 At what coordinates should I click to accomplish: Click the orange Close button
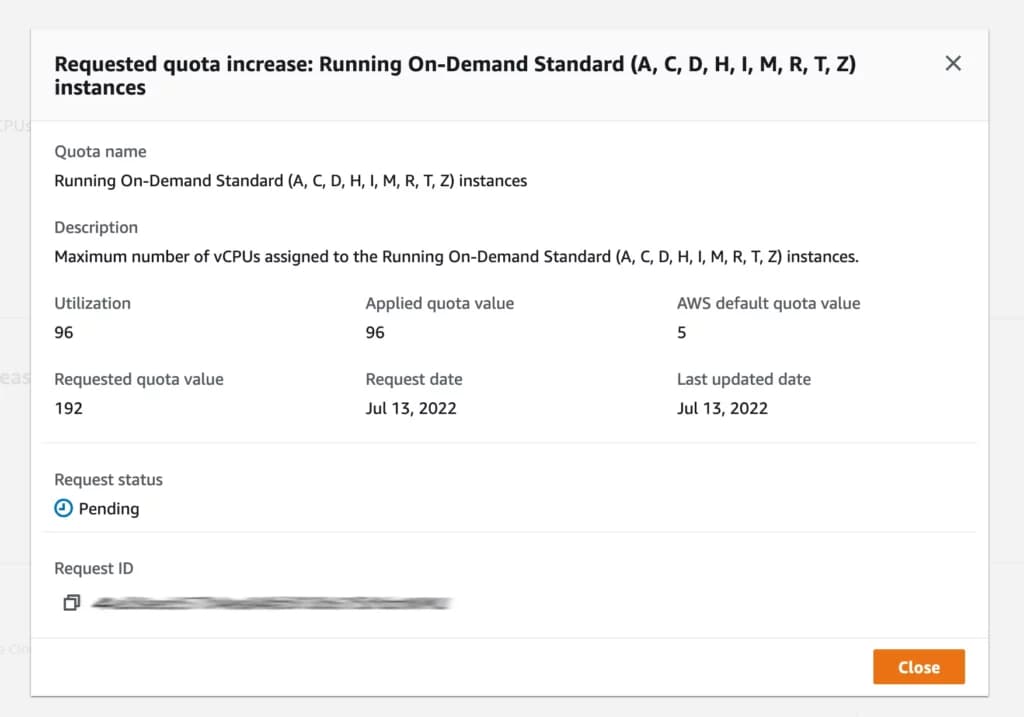[918, 667]
